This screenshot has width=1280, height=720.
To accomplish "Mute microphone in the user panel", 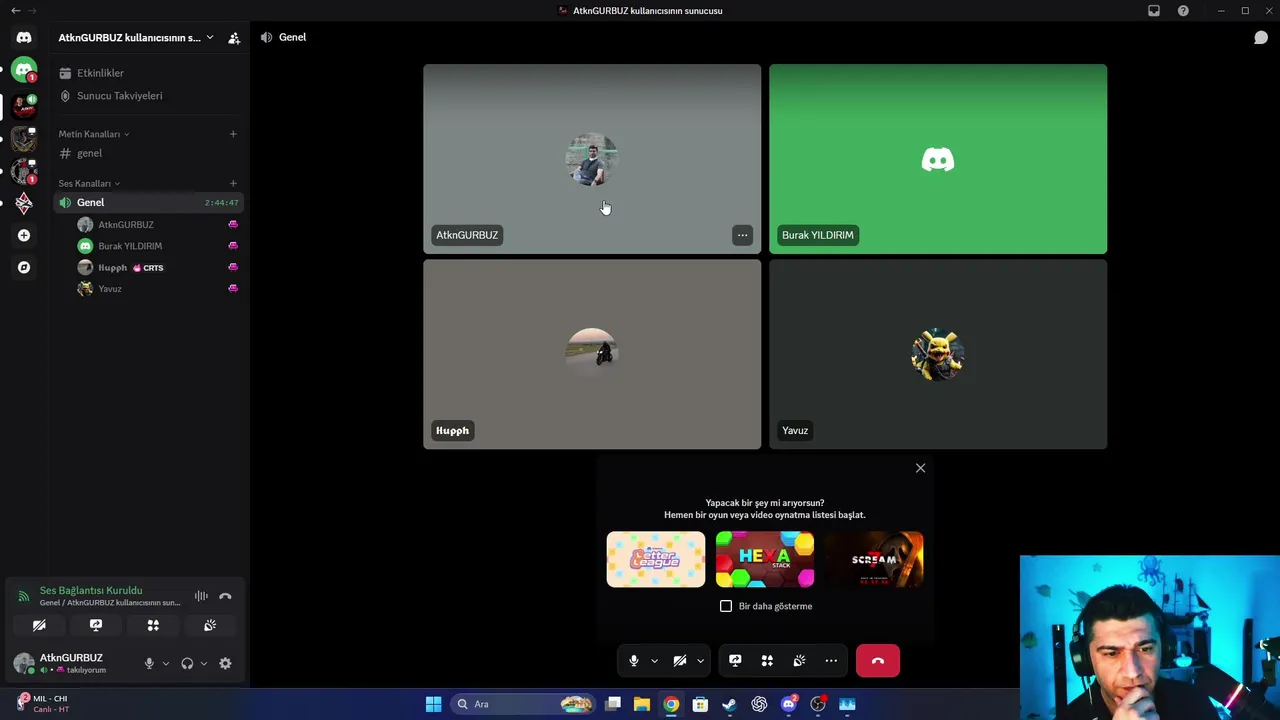I will pyautogui.click(x=149, y=663).
